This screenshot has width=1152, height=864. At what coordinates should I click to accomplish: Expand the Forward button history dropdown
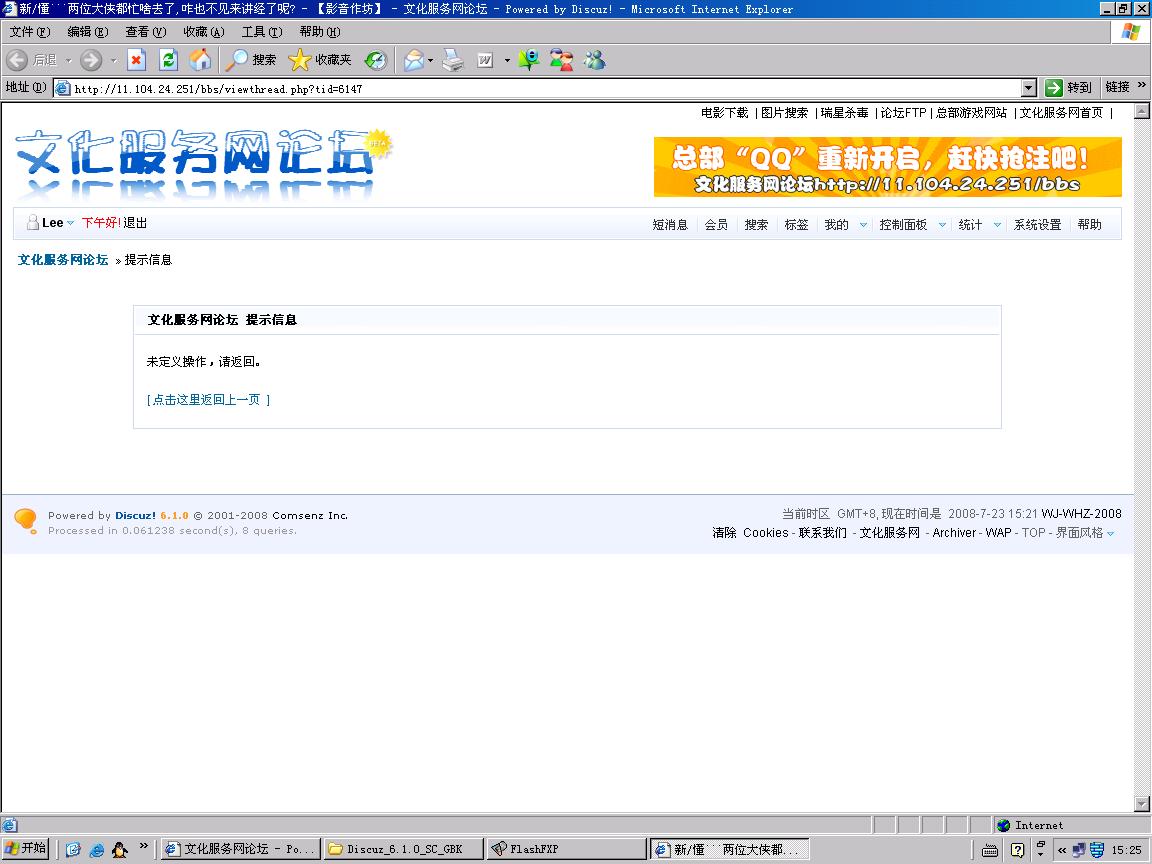click(113, 60)
